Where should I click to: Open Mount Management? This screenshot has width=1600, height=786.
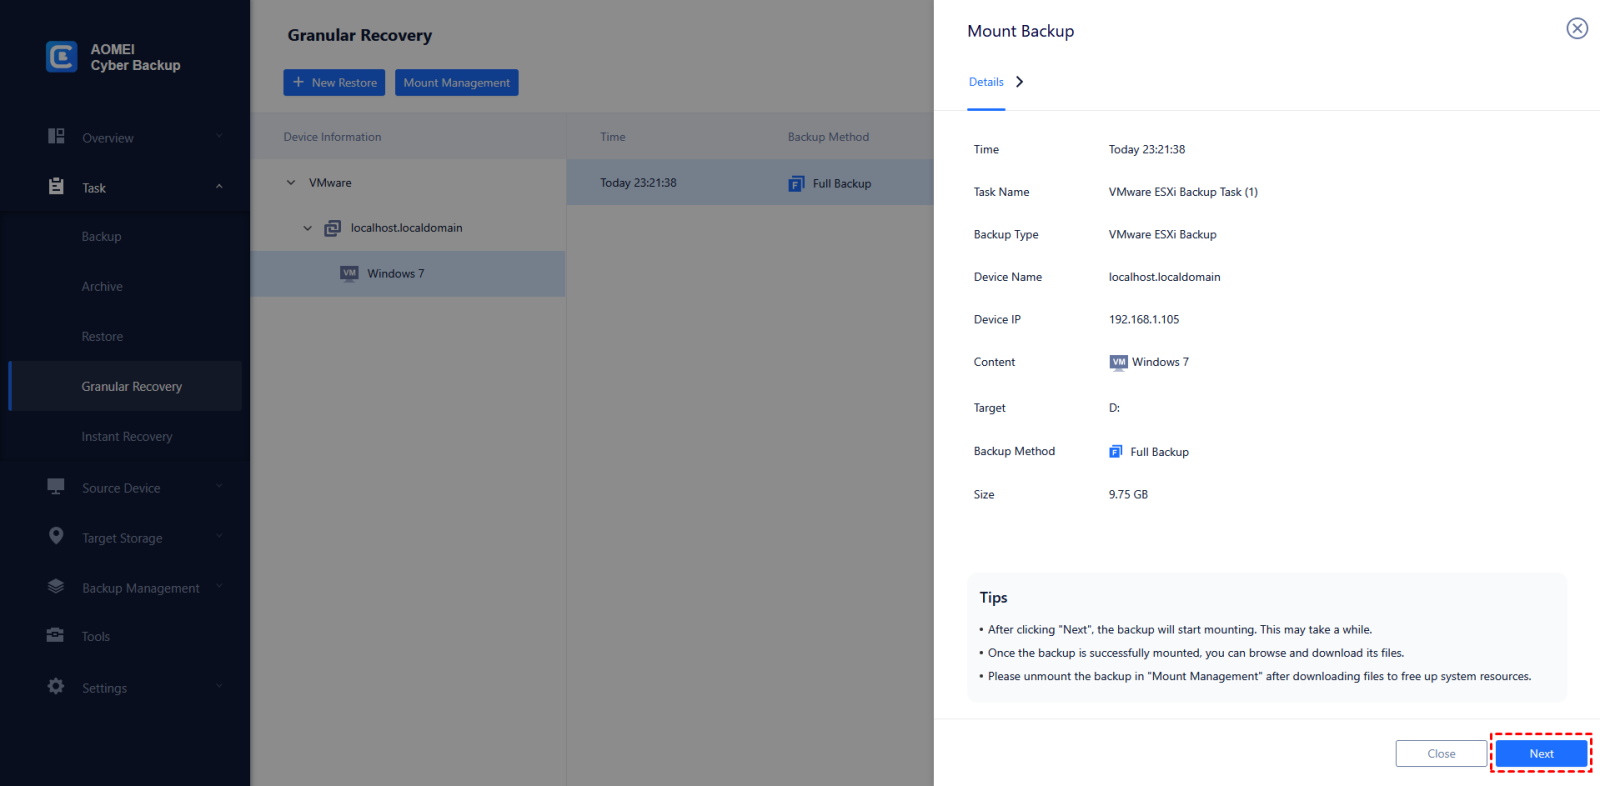tap(457, 82)
